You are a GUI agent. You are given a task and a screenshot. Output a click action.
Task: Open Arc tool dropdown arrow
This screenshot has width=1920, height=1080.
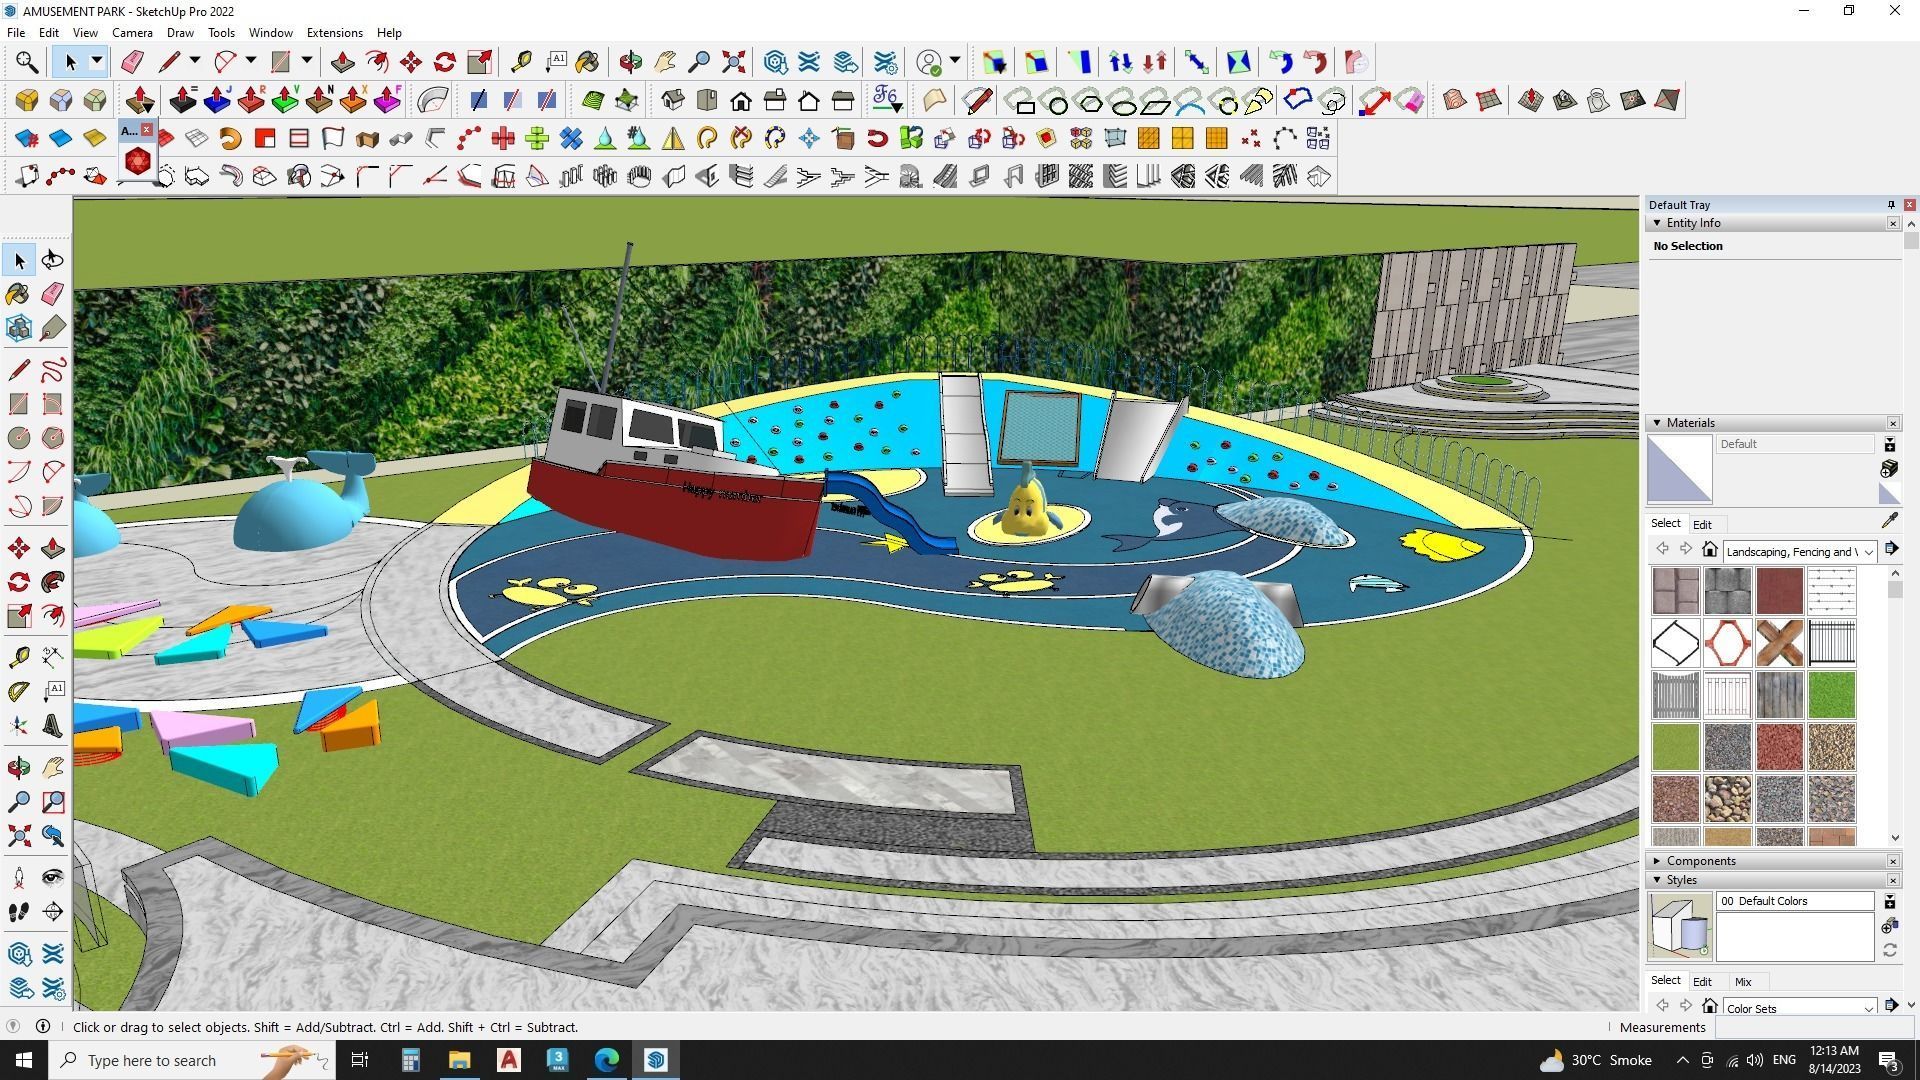[x=251, y=62]
